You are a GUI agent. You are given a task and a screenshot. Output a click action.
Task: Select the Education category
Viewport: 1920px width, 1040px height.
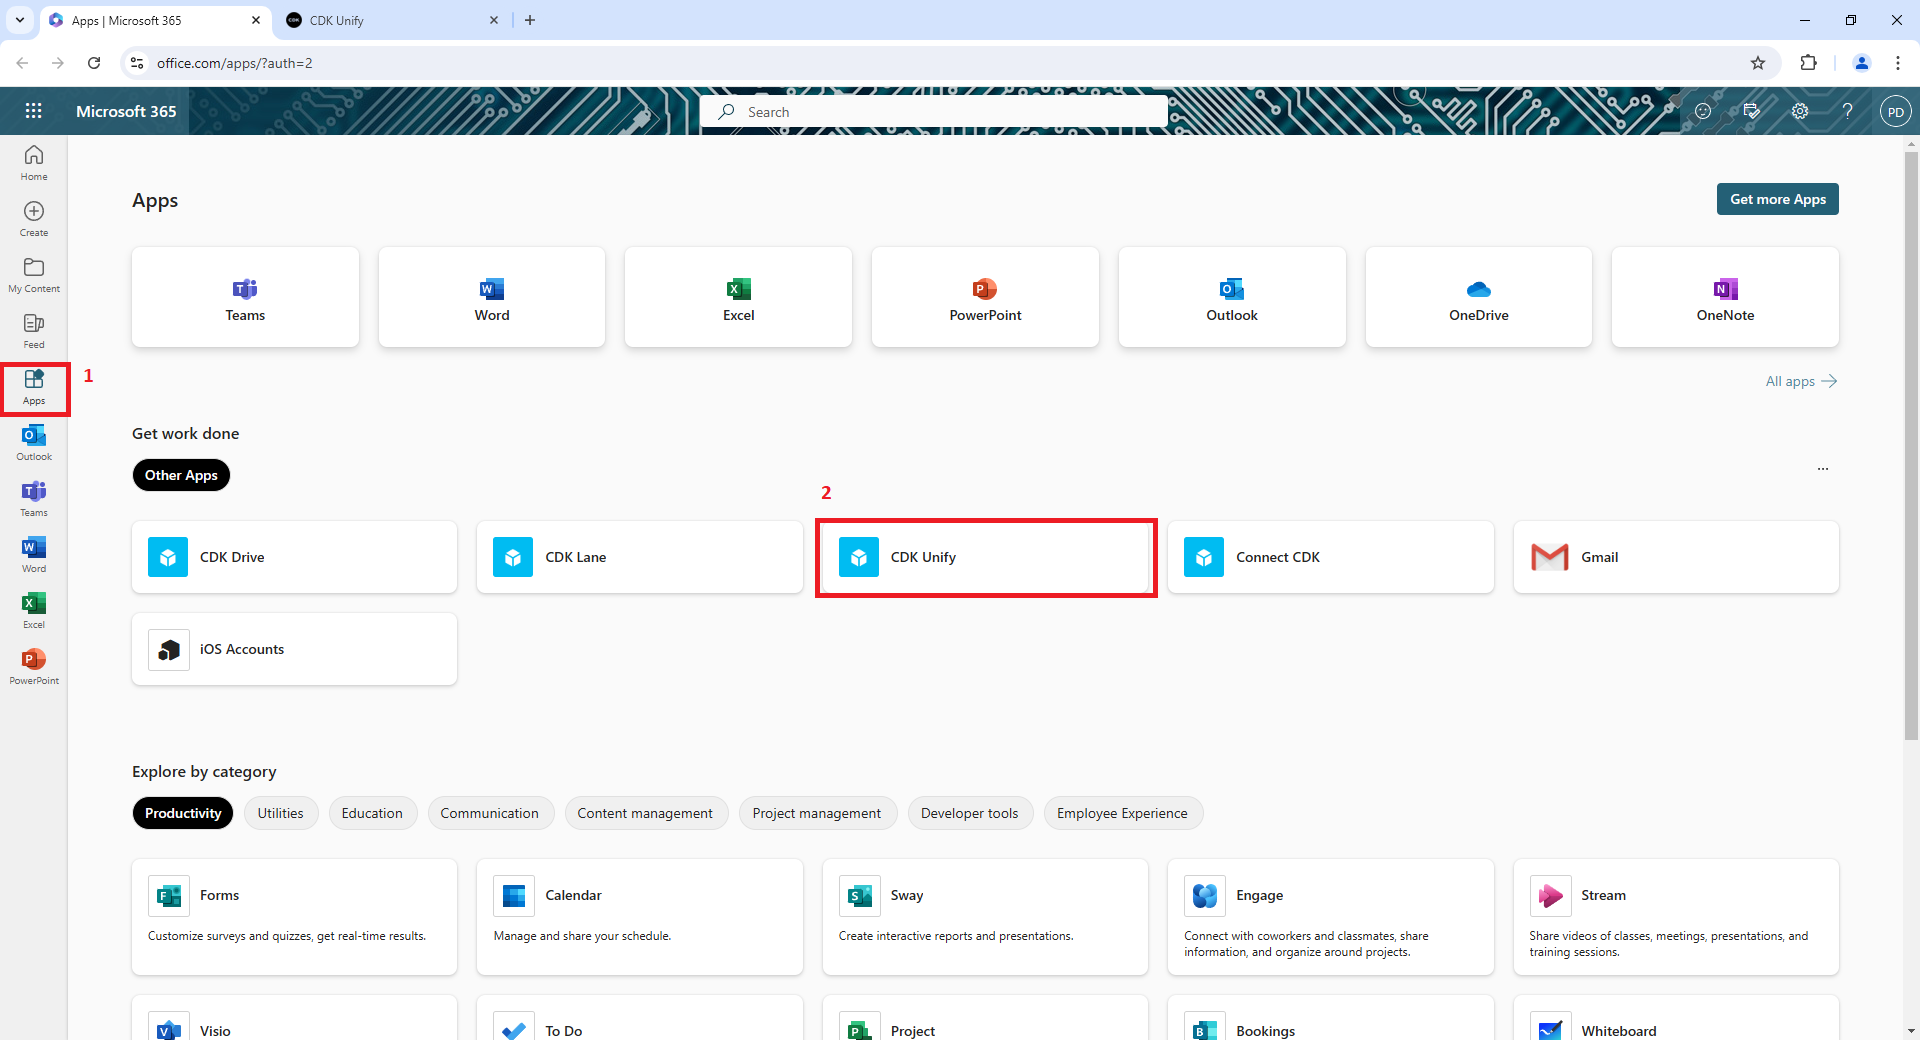(372, 813)
